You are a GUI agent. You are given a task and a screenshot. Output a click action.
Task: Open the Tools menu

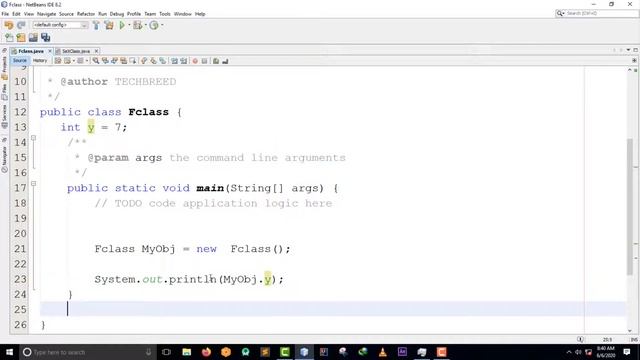click(x=165, y=14)
